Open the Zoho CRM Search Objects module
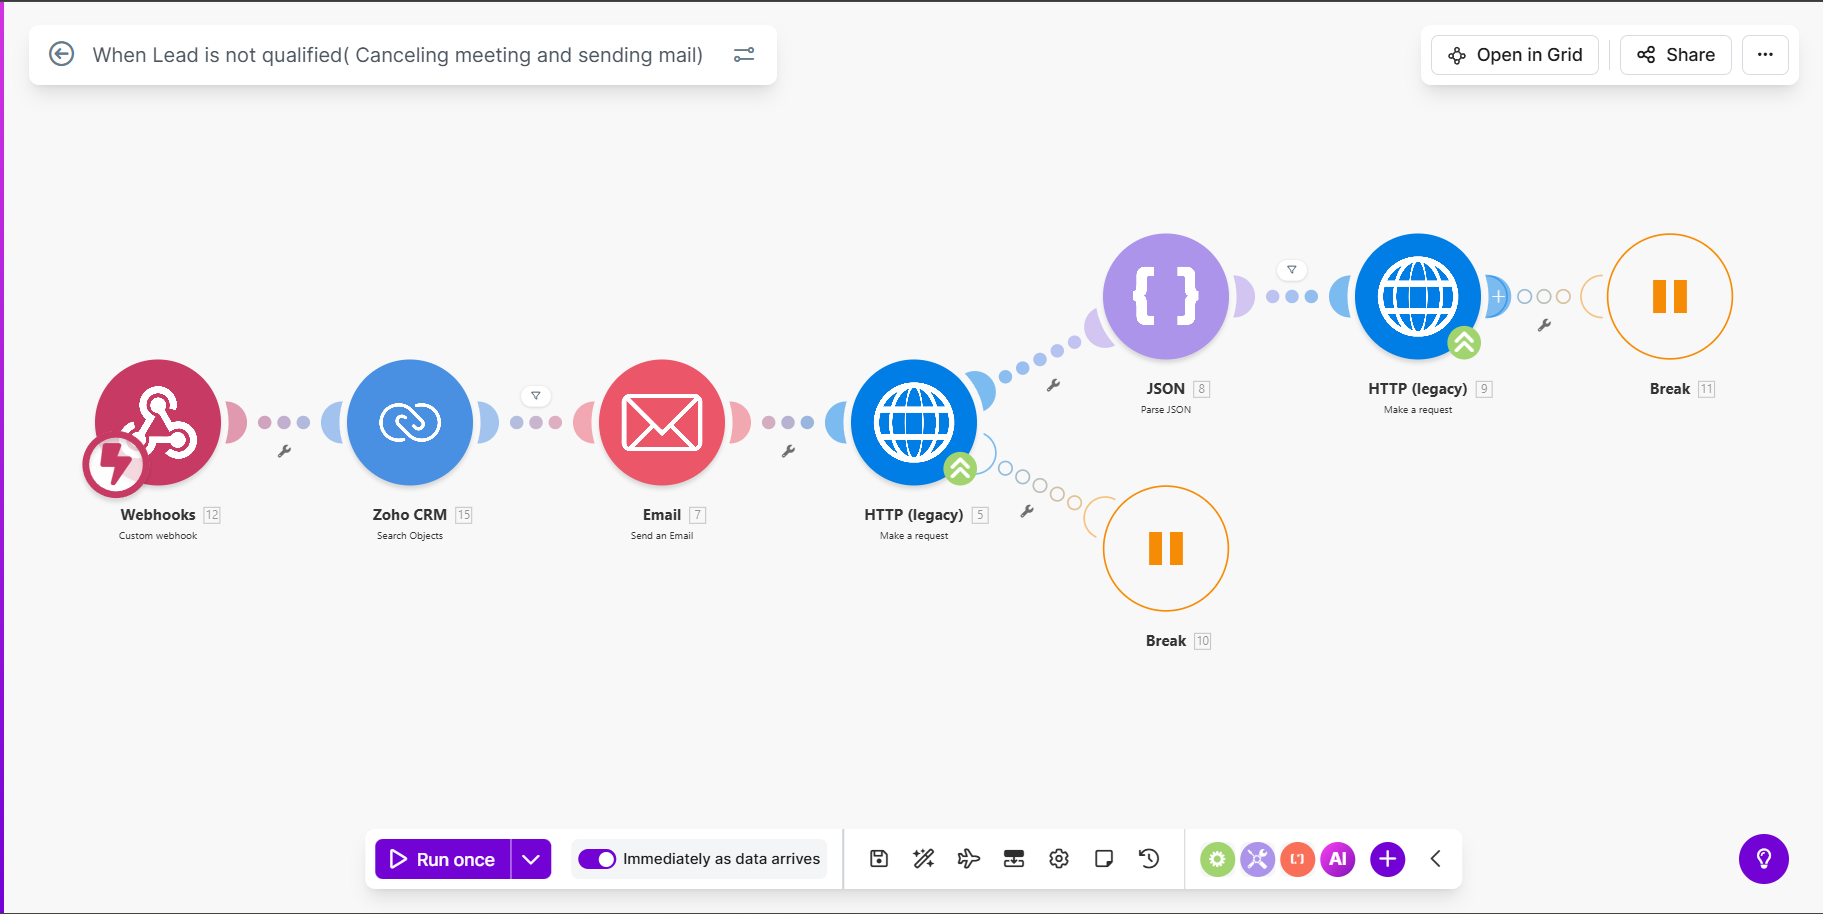Image resolution: width=1823 pixels, height=914 pixels. point(410,422)
